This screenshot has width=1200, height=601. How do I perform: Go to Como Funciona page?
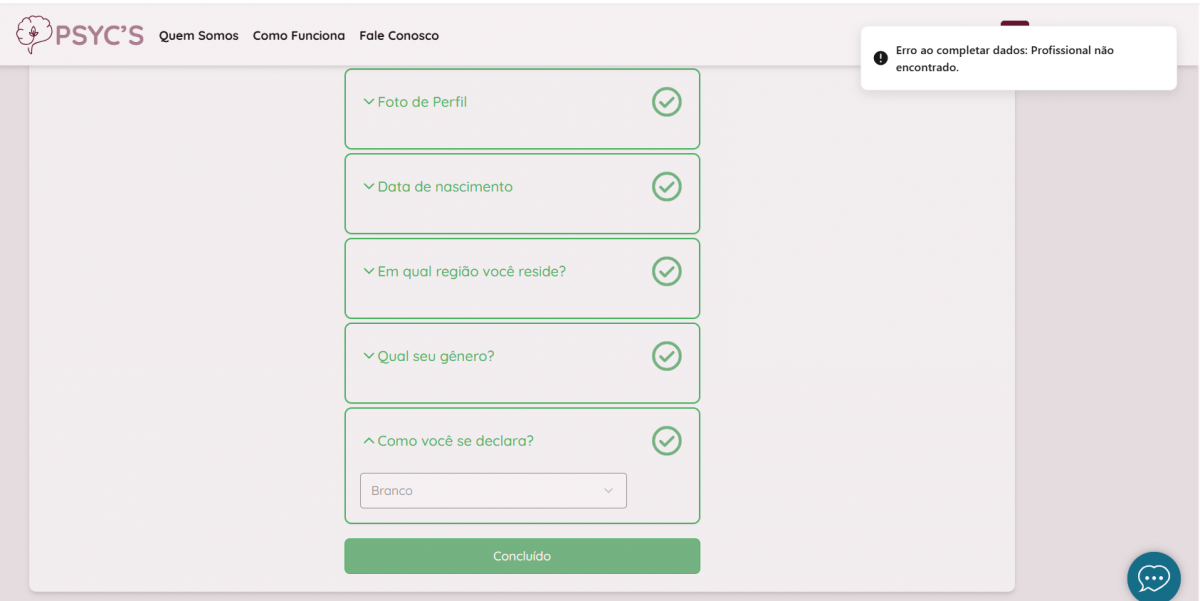299,36
